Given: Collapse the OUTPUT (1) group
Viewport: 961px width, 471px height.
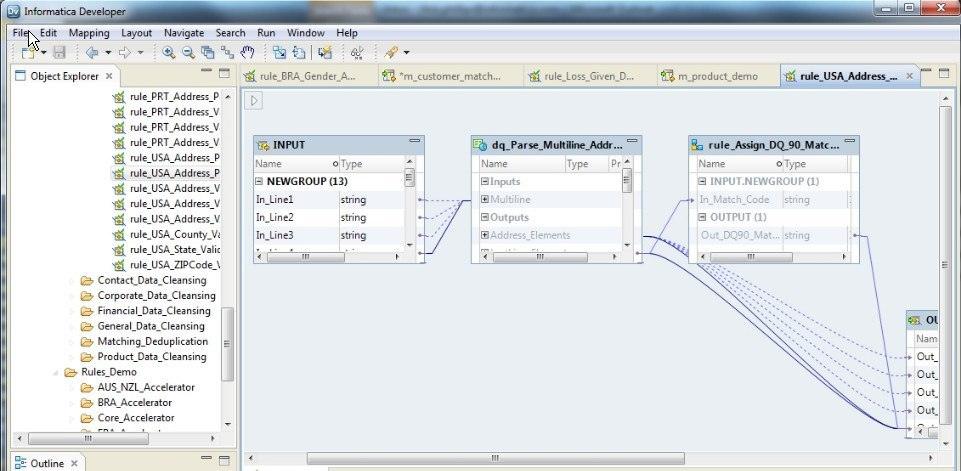Looking at the screenshot, I should point(702,217).
